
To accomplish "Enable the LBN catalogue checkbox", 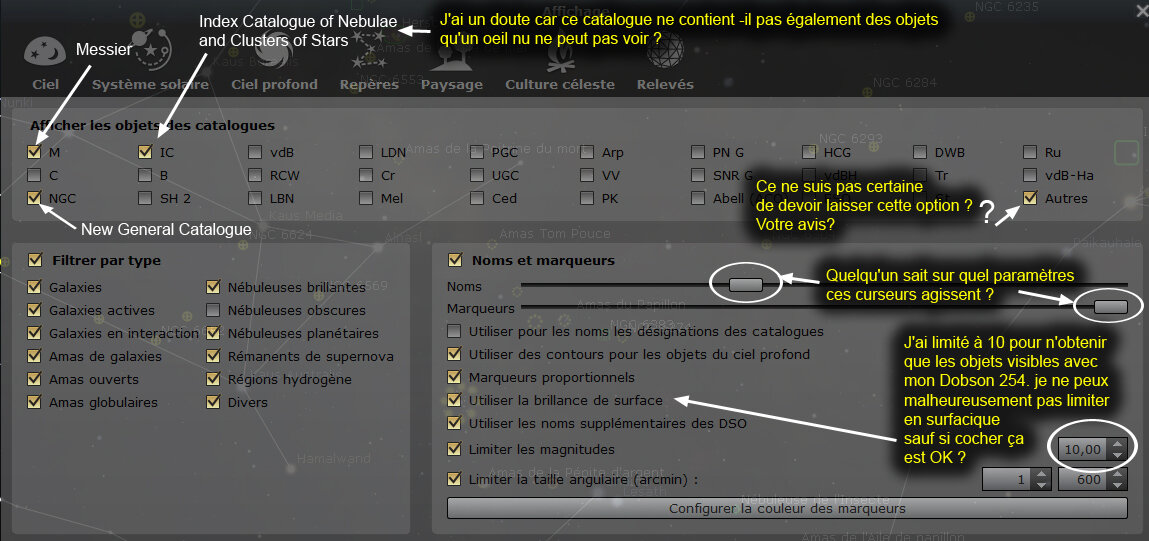I will point(255,198).
